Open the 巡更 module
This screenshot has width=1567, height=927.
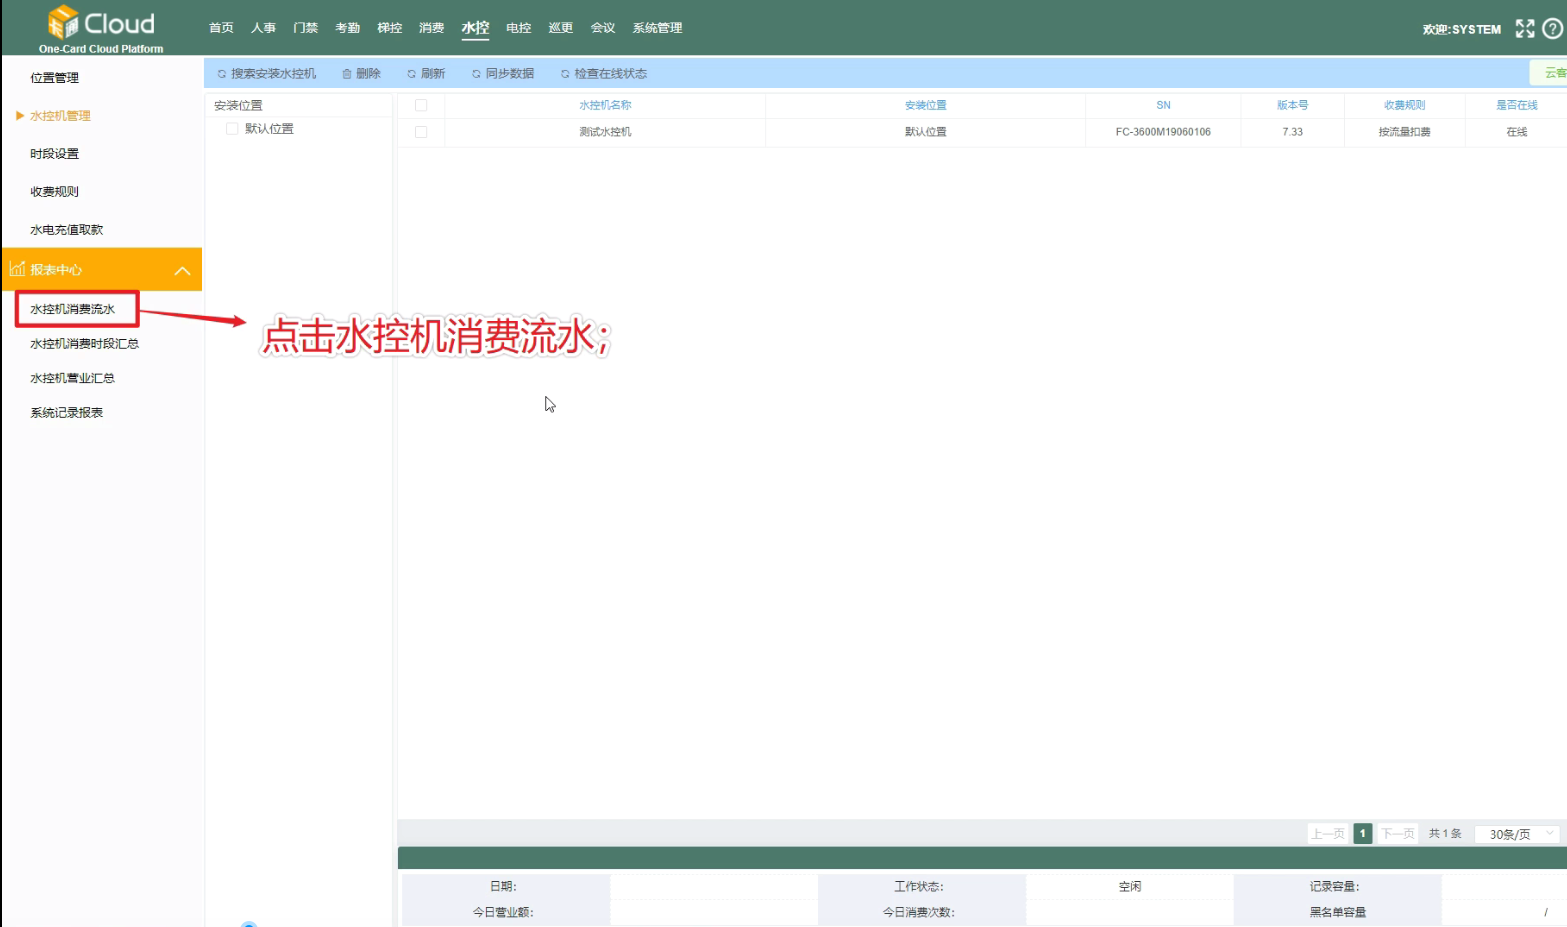tap(560, 28)
